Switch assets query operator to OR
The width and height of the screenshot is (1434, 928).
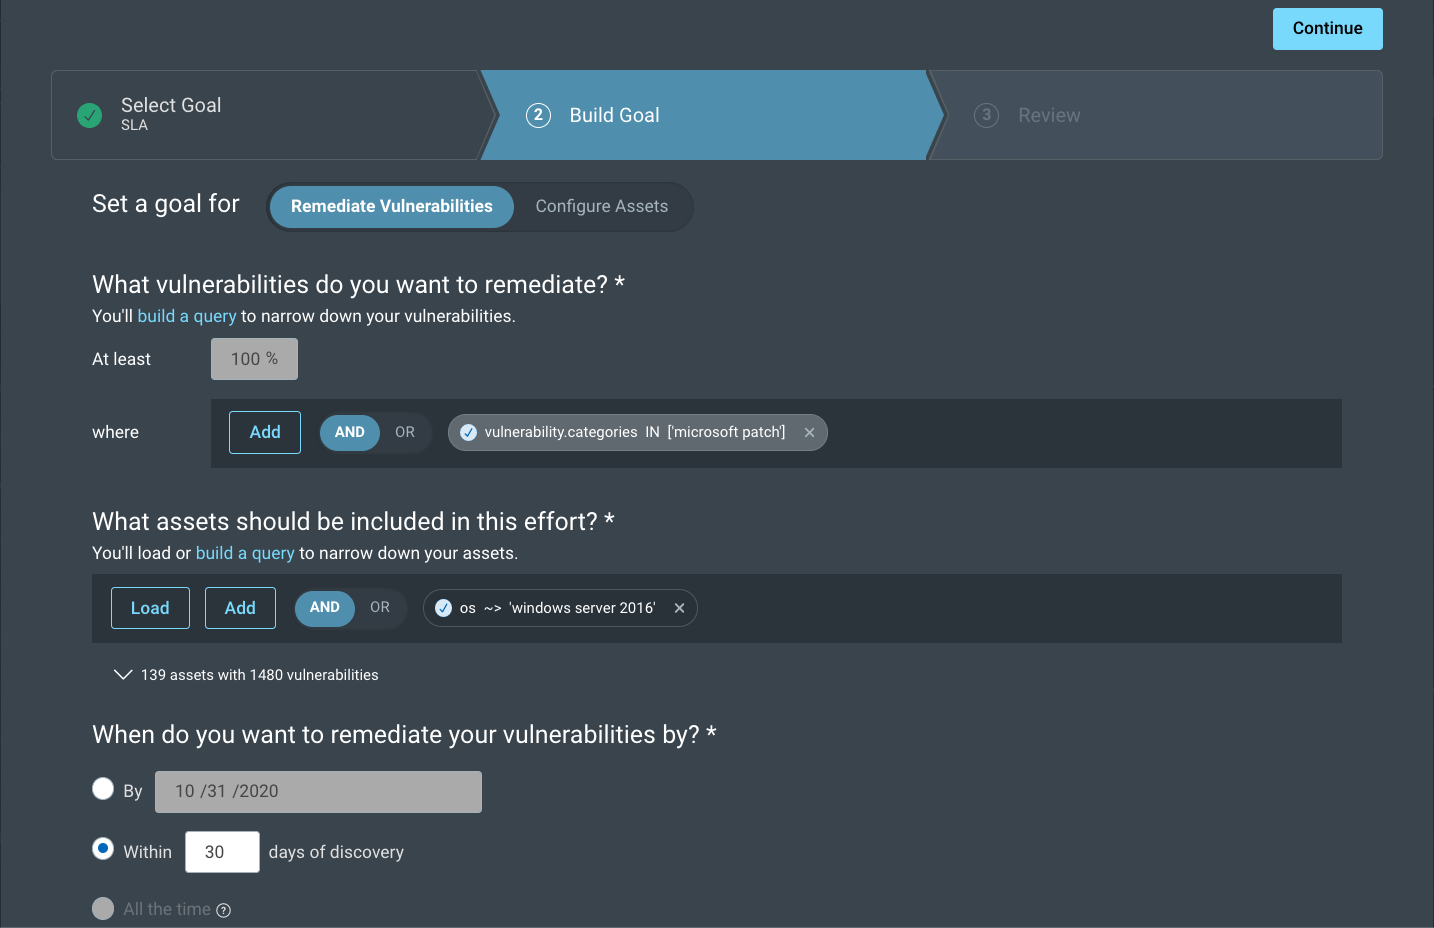click(380, 607)
